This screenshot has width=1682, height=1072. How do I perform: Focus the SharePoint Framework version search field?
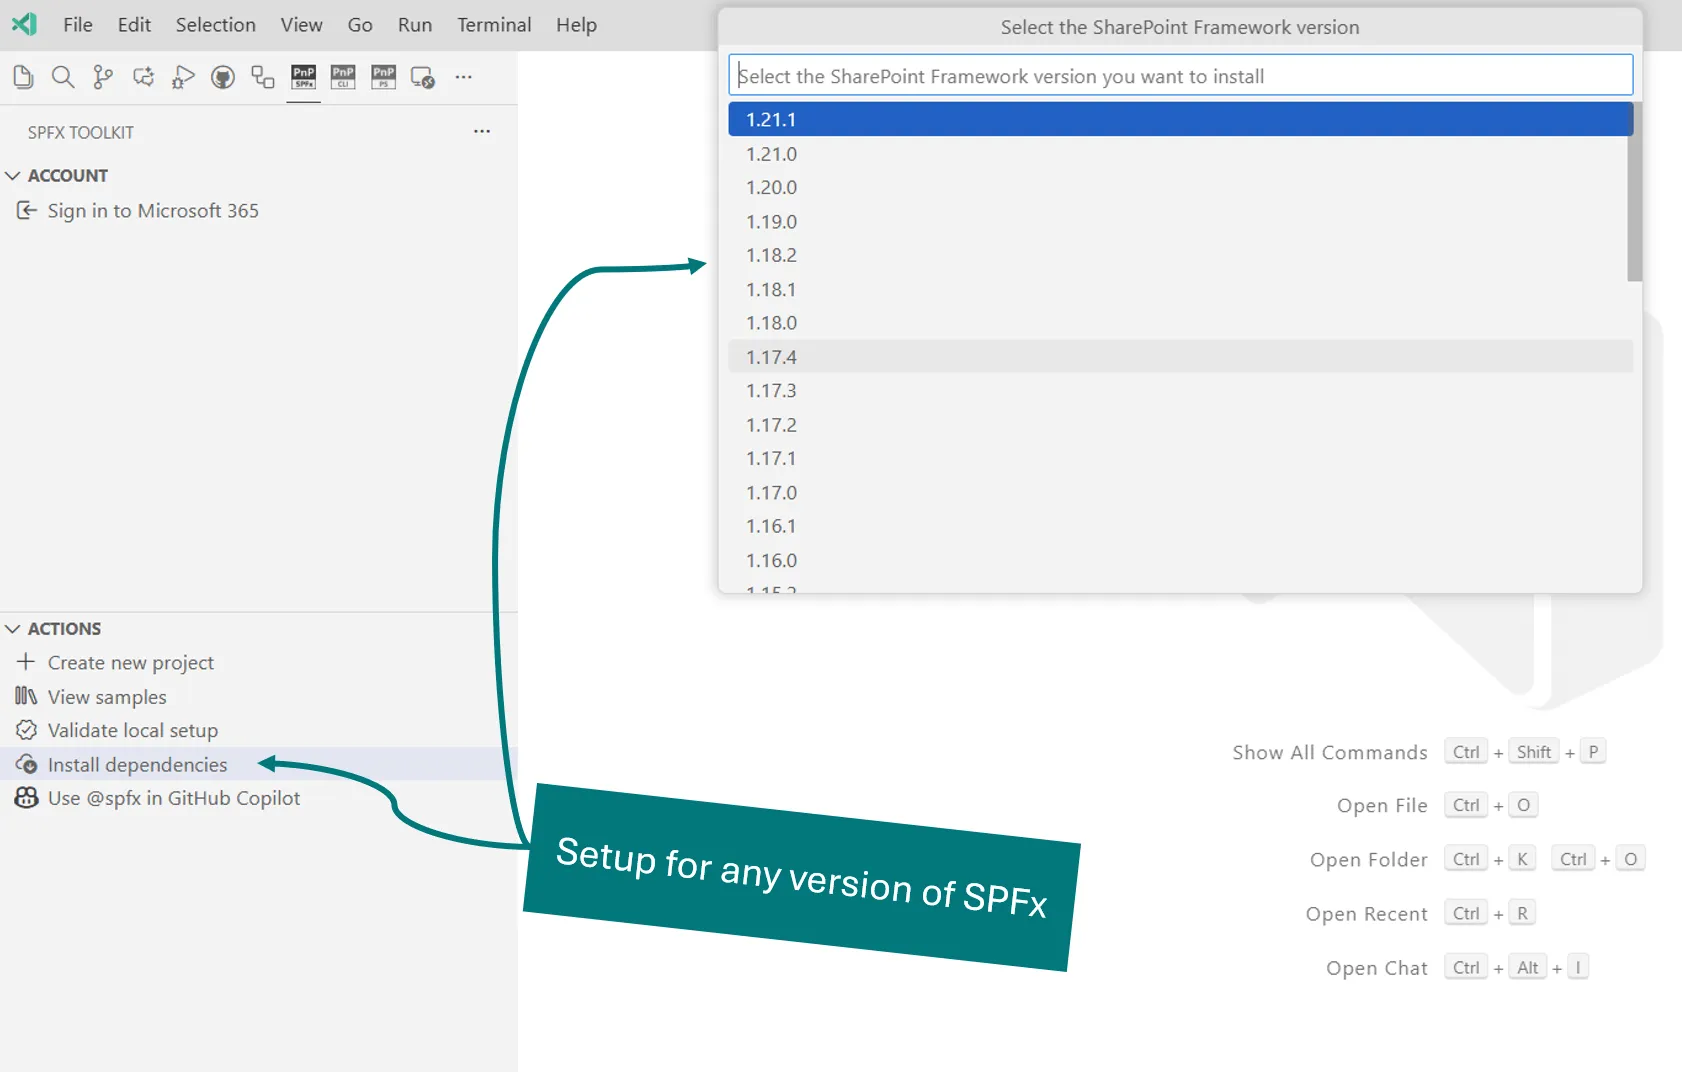coord(1180,76)
